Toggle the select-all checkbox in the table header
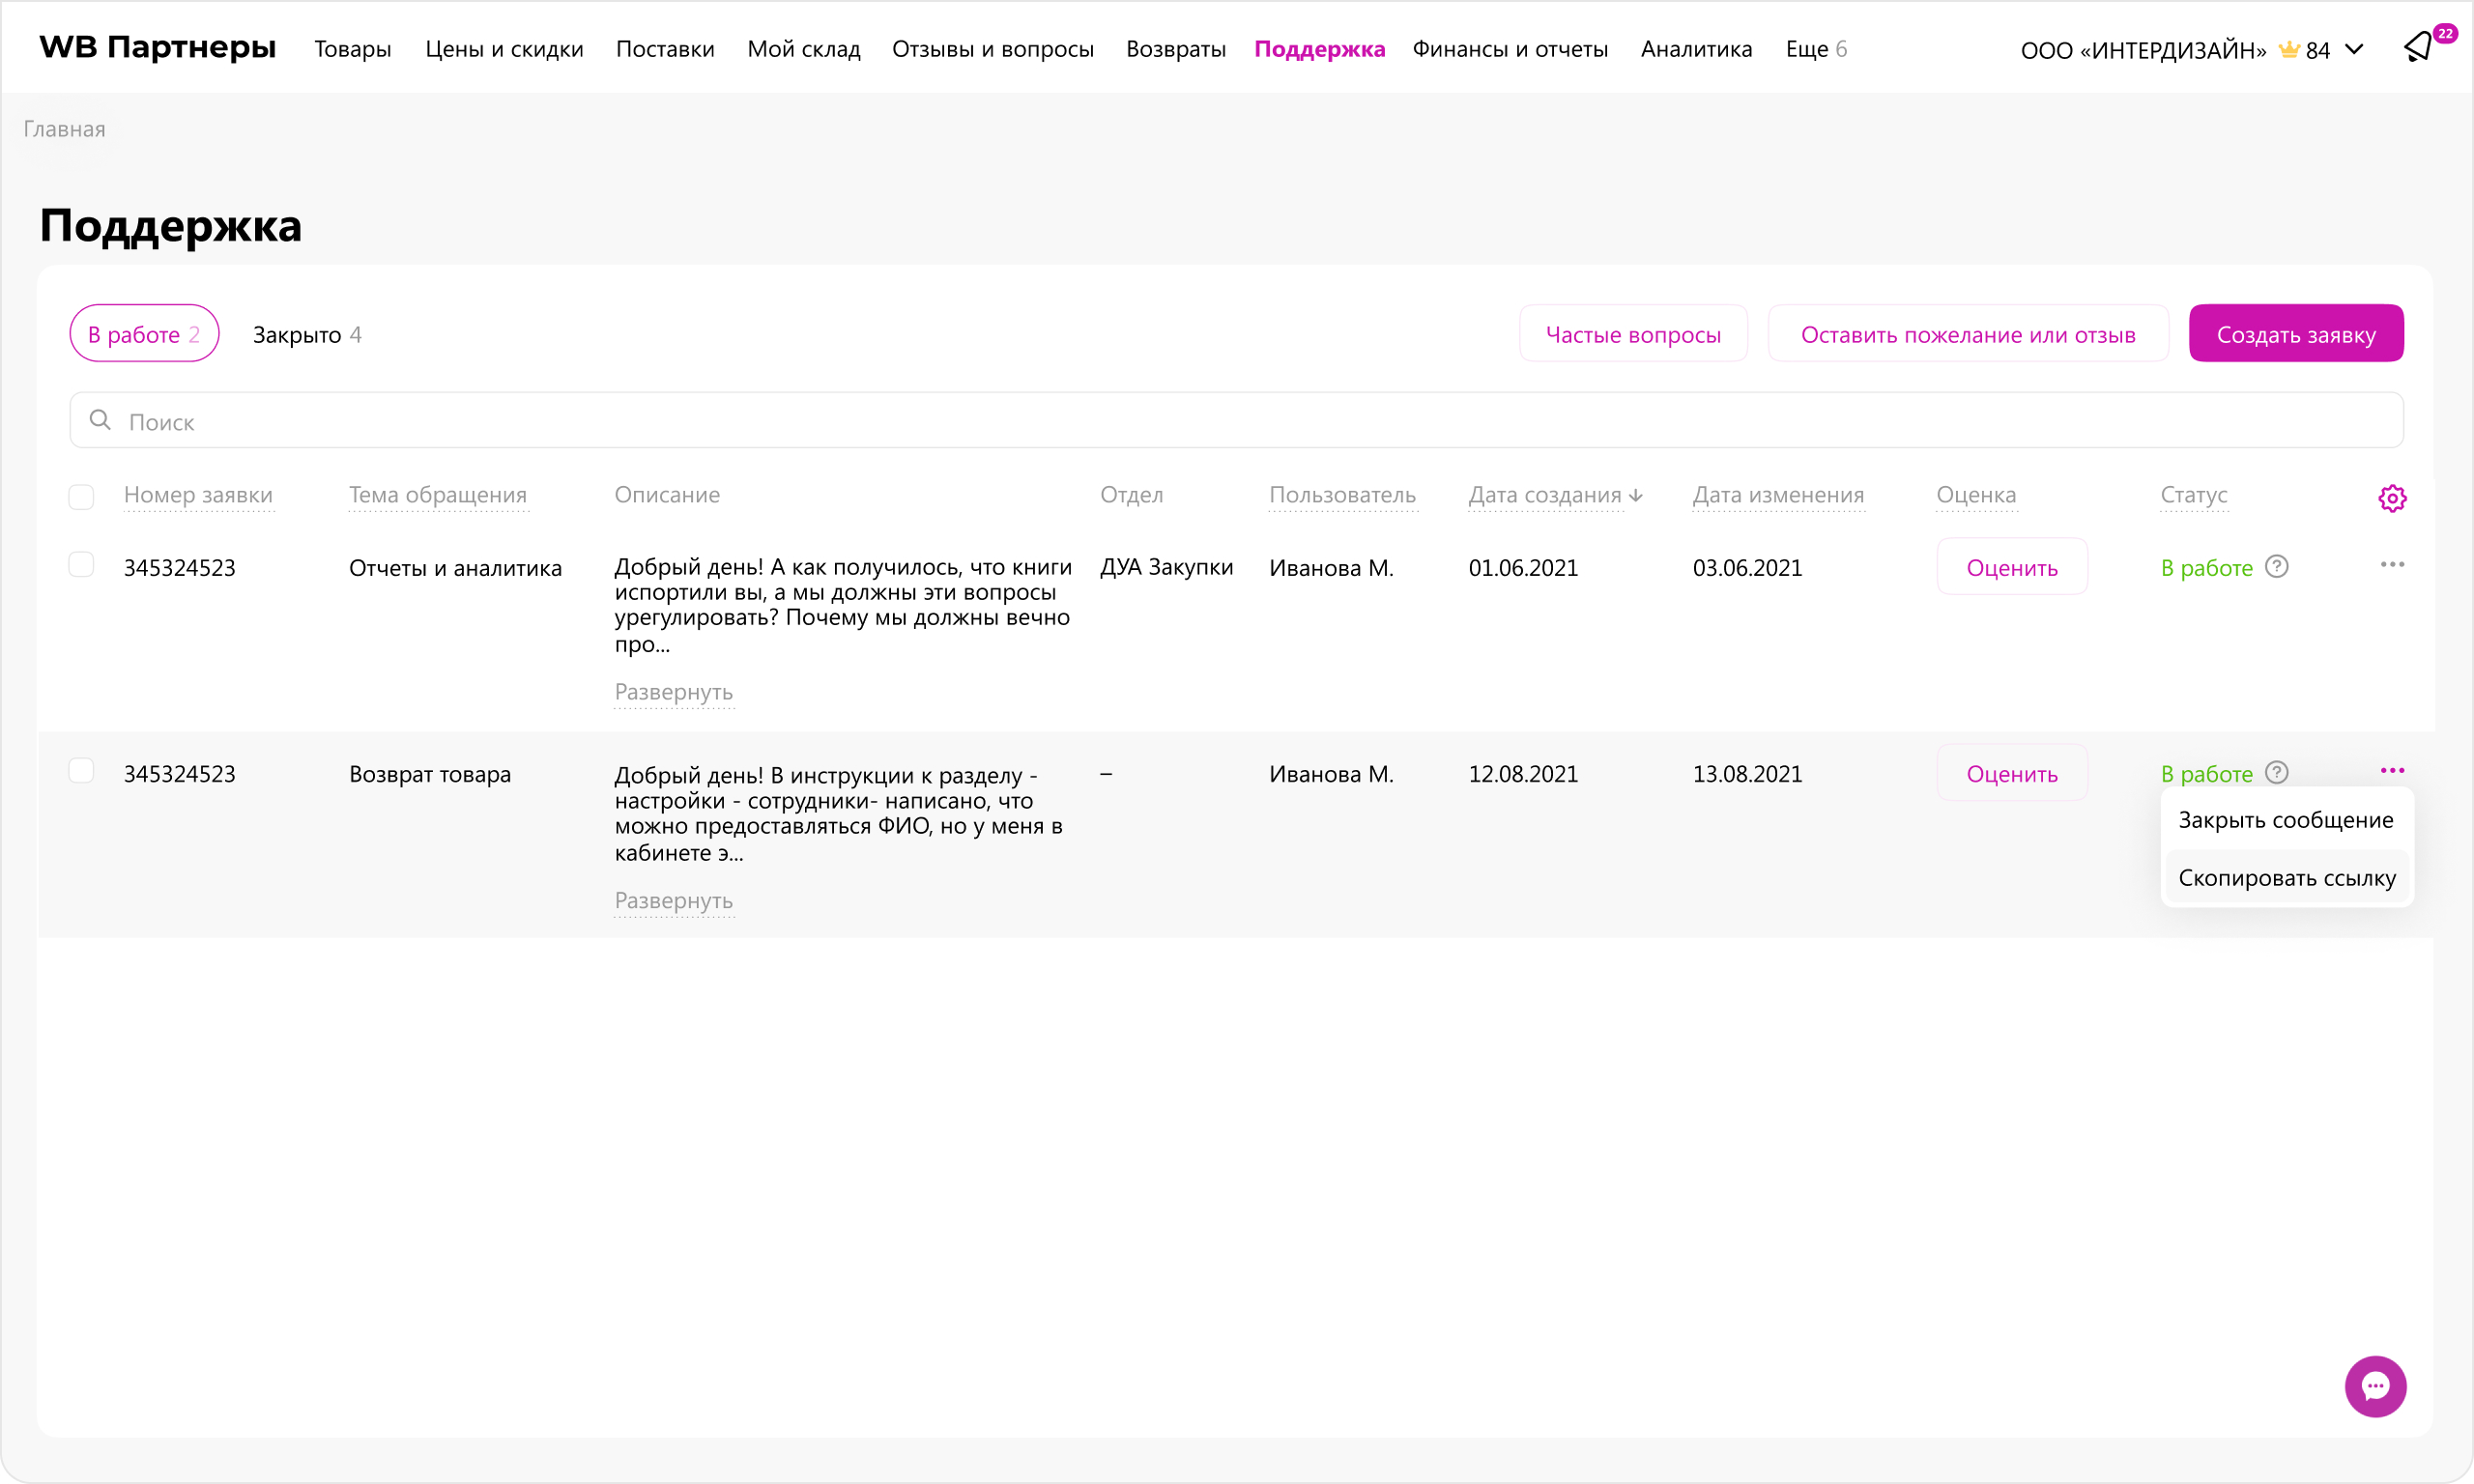This screenshot has width=2474, height=1484. [82, 497]
